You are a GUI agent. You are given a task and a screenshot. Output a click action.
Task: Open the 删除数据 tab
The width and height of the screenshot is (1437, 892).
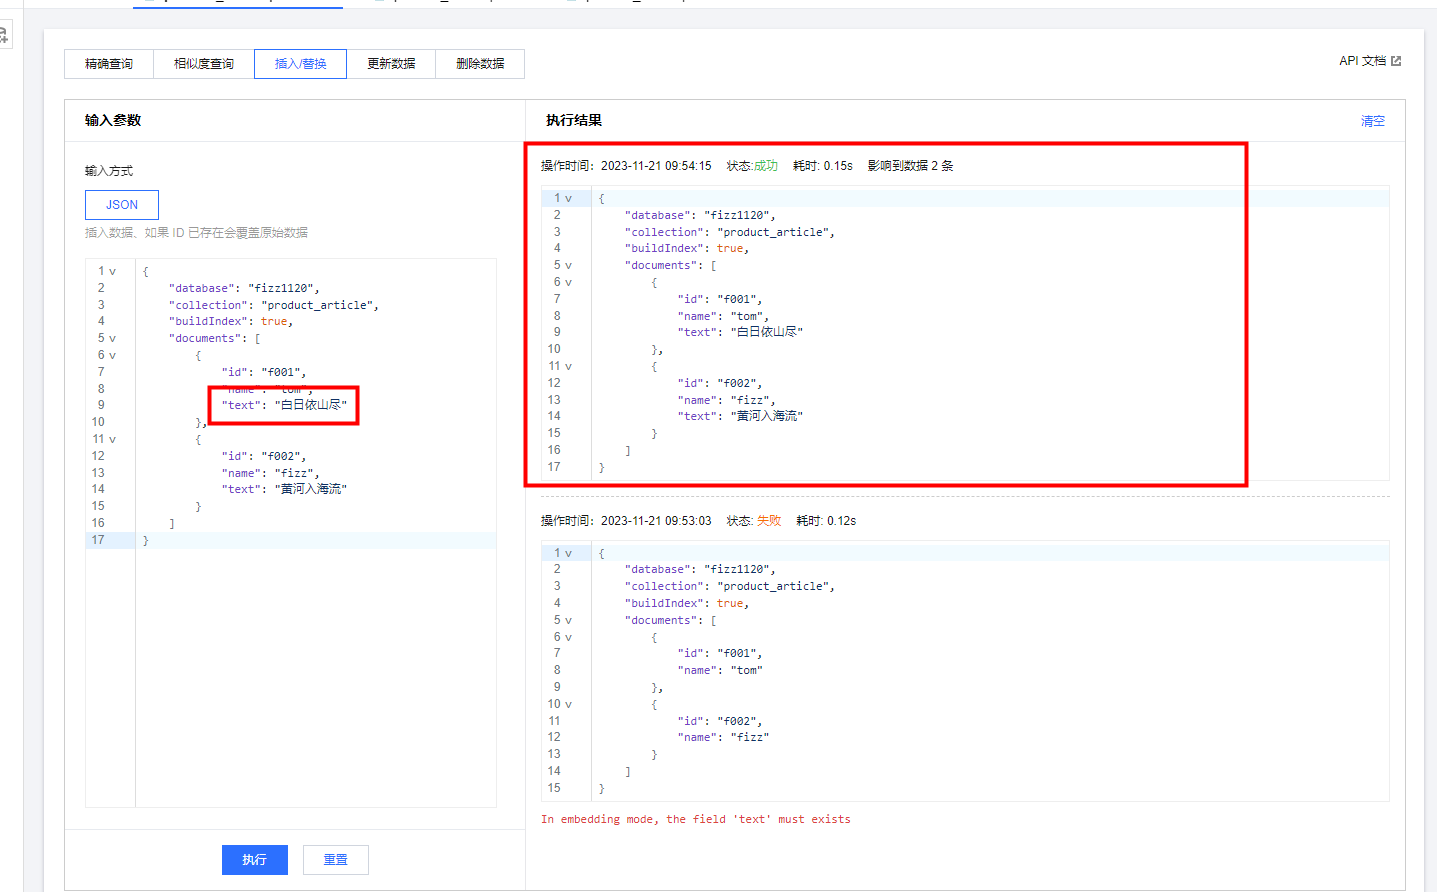480,64
